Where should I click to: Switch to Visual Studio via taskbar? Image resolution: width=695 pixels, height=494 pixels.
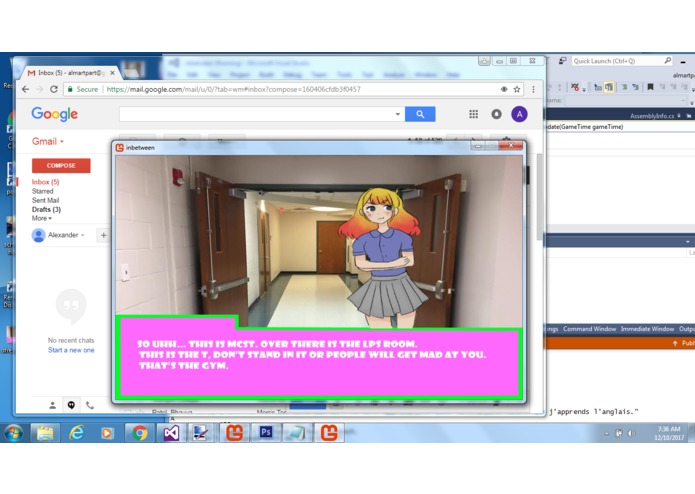click(x=171, y=433)
